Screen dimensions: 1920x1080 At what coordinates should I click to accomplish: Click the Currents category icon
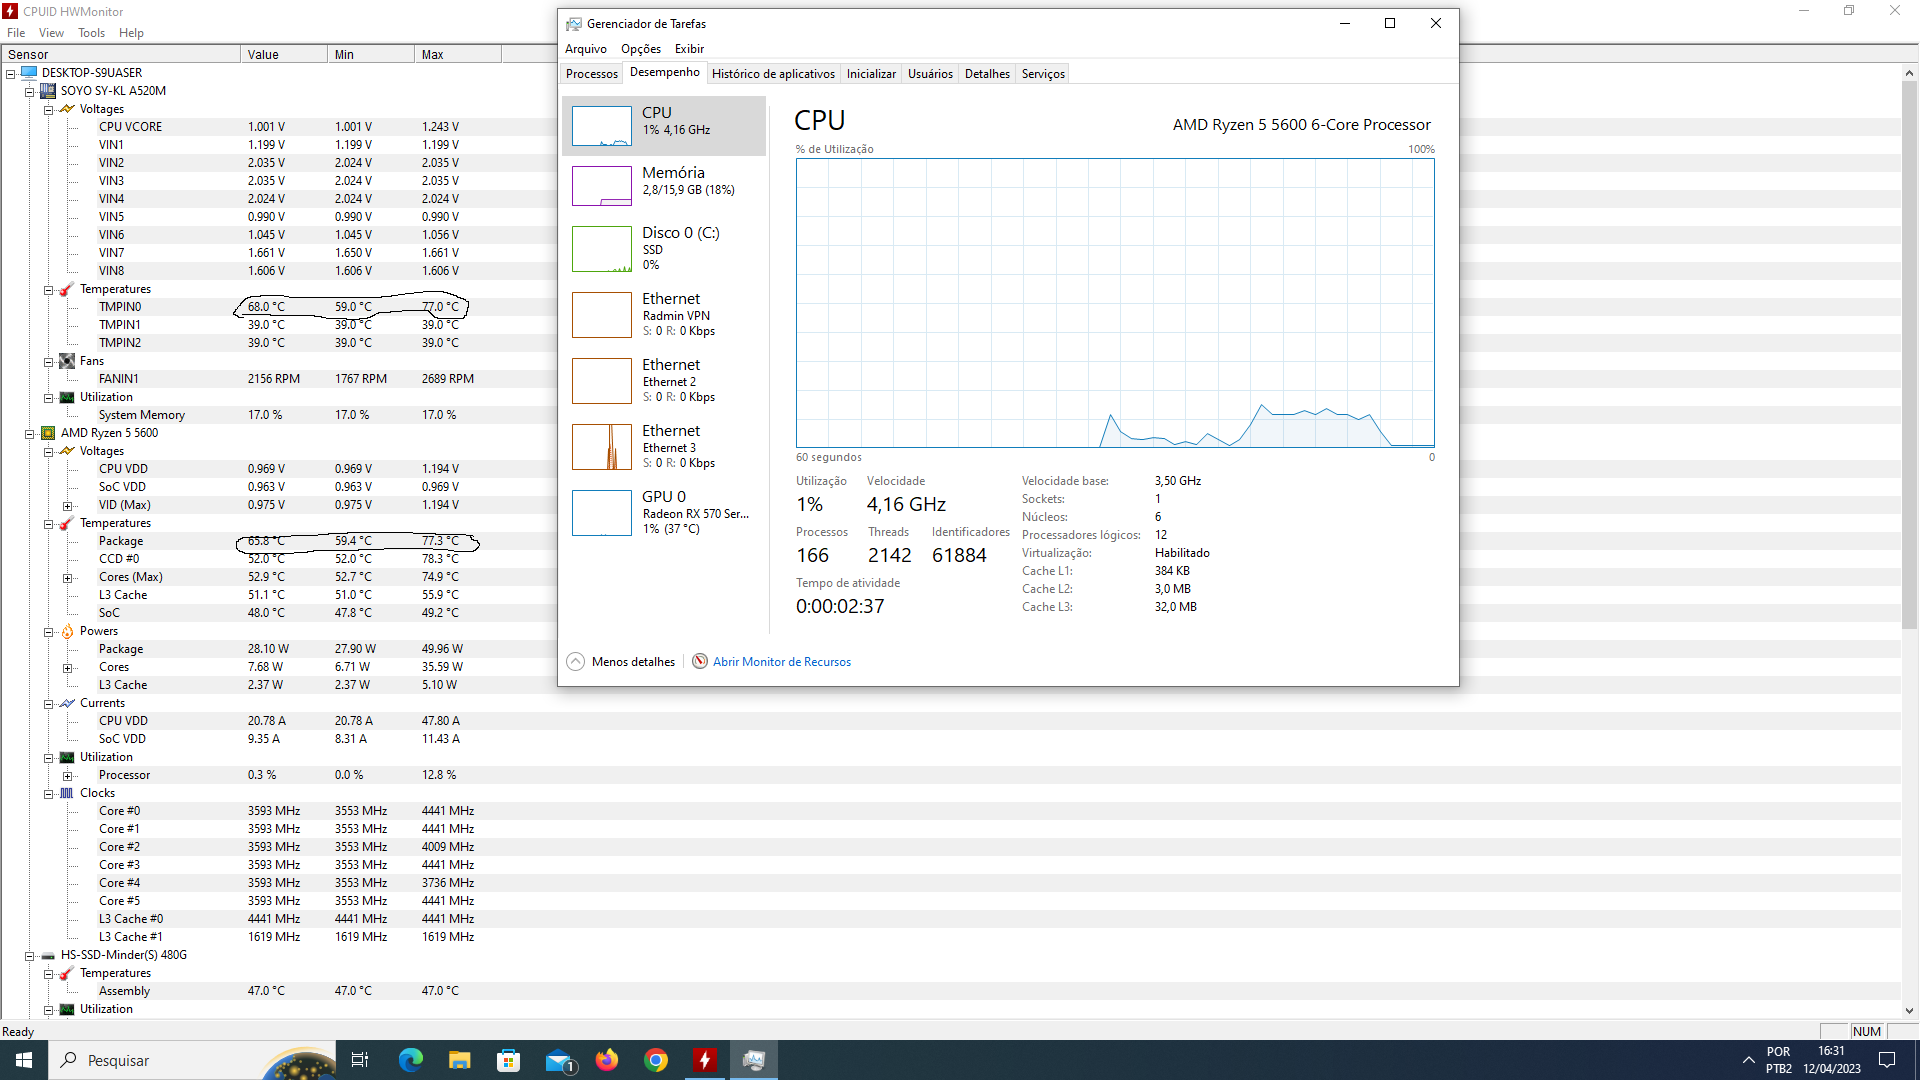click(67, 703)
